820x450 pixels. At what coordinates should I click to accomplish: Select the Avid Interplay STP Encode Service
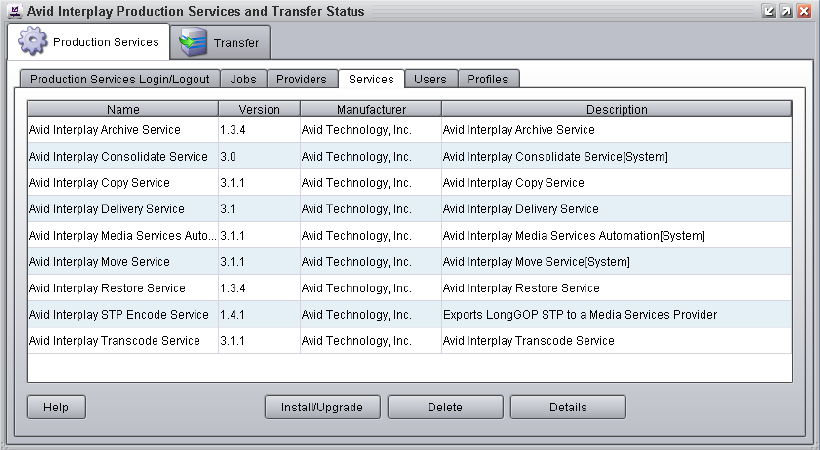118,315
